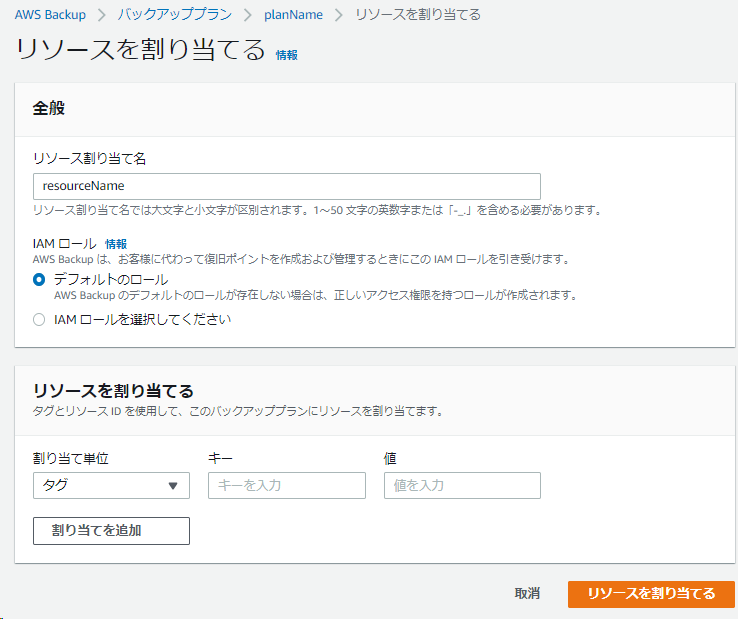Click the リソース割り当て名 field label

tap(91, 158)
